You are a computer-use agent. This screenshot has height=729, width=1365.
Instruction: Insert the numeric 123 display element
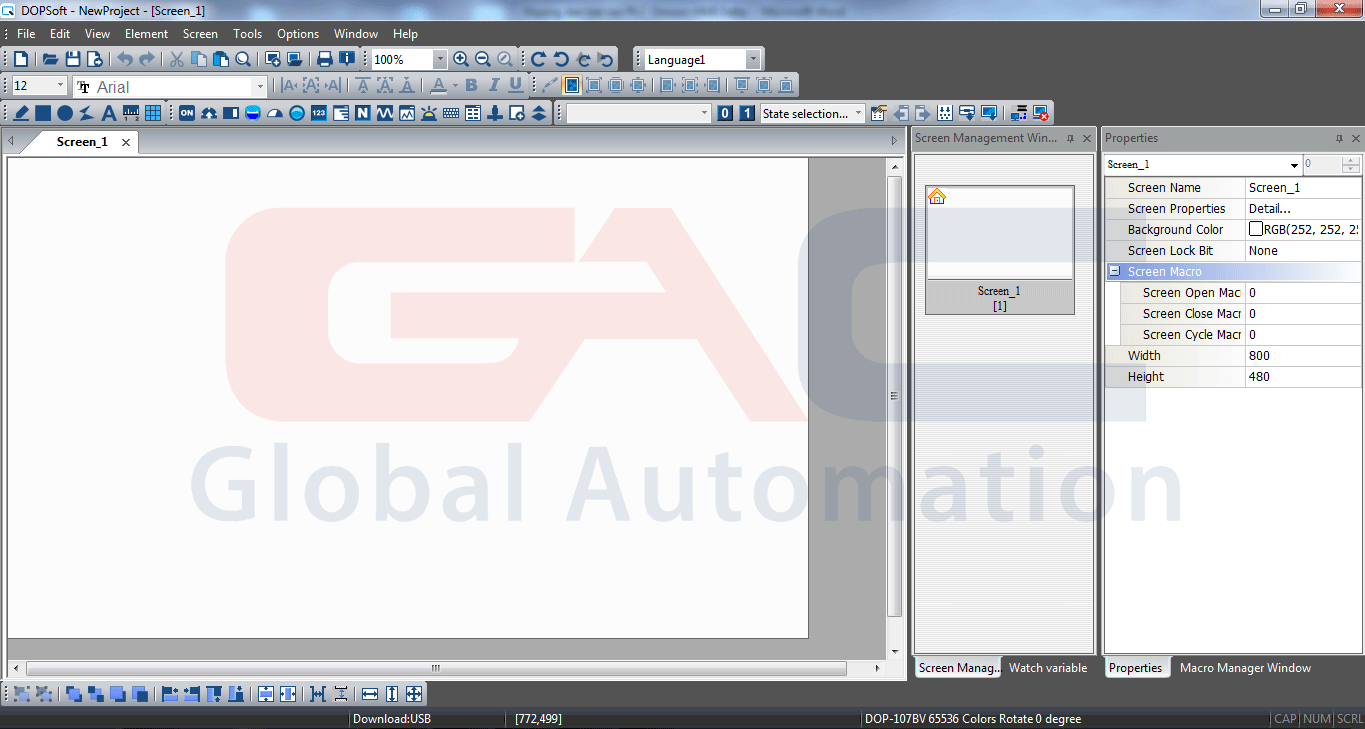(318, 113)
